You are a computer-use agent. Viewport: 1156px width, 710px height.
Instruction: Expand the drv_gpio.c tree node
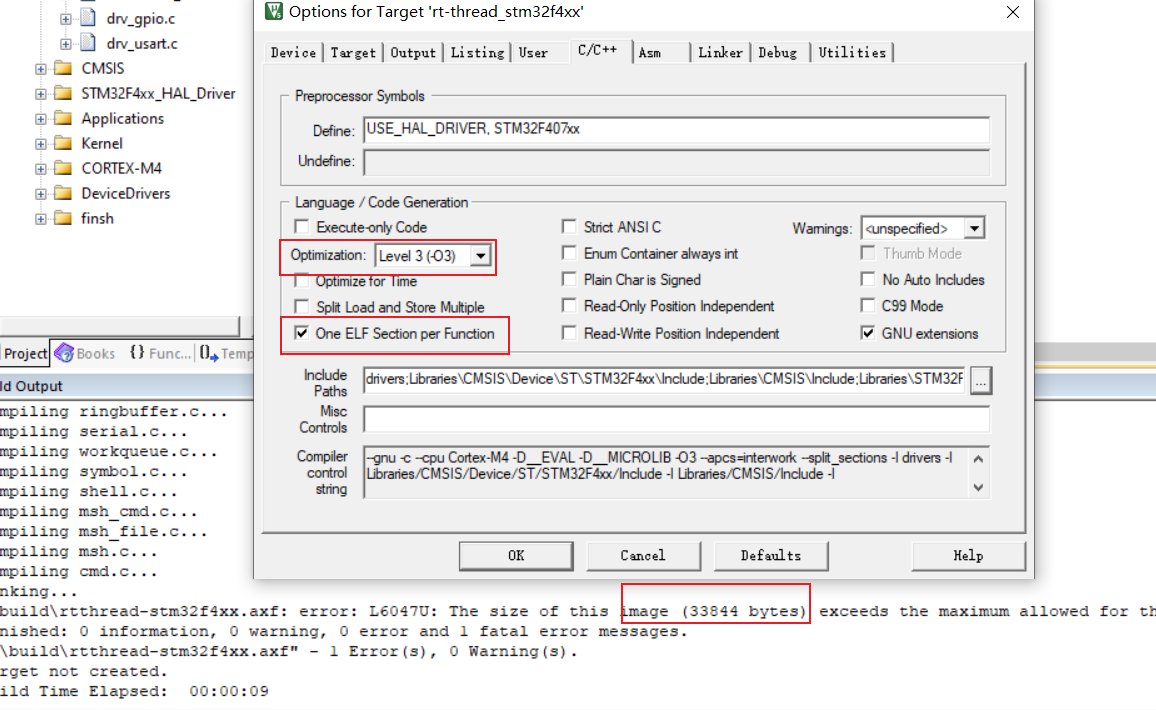[66, 19]
